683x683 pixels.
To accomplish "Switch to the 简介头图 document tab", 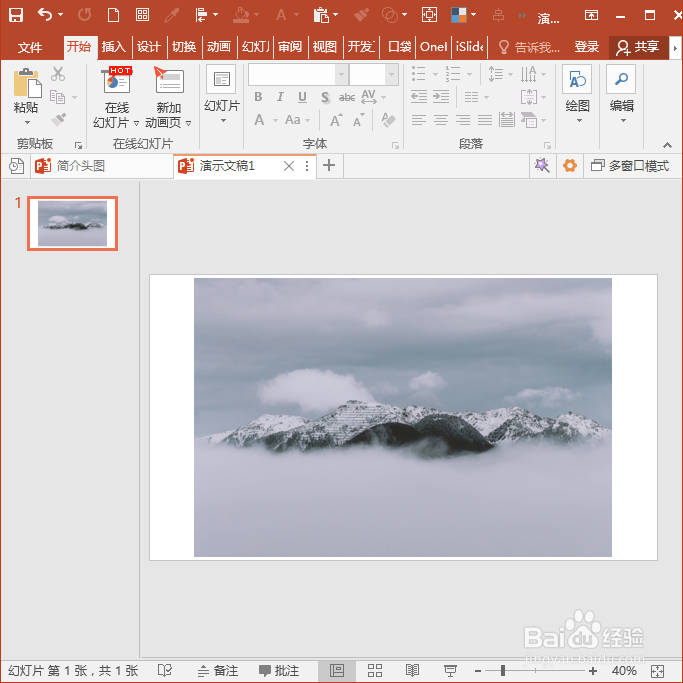I will (x=102, y=166).
